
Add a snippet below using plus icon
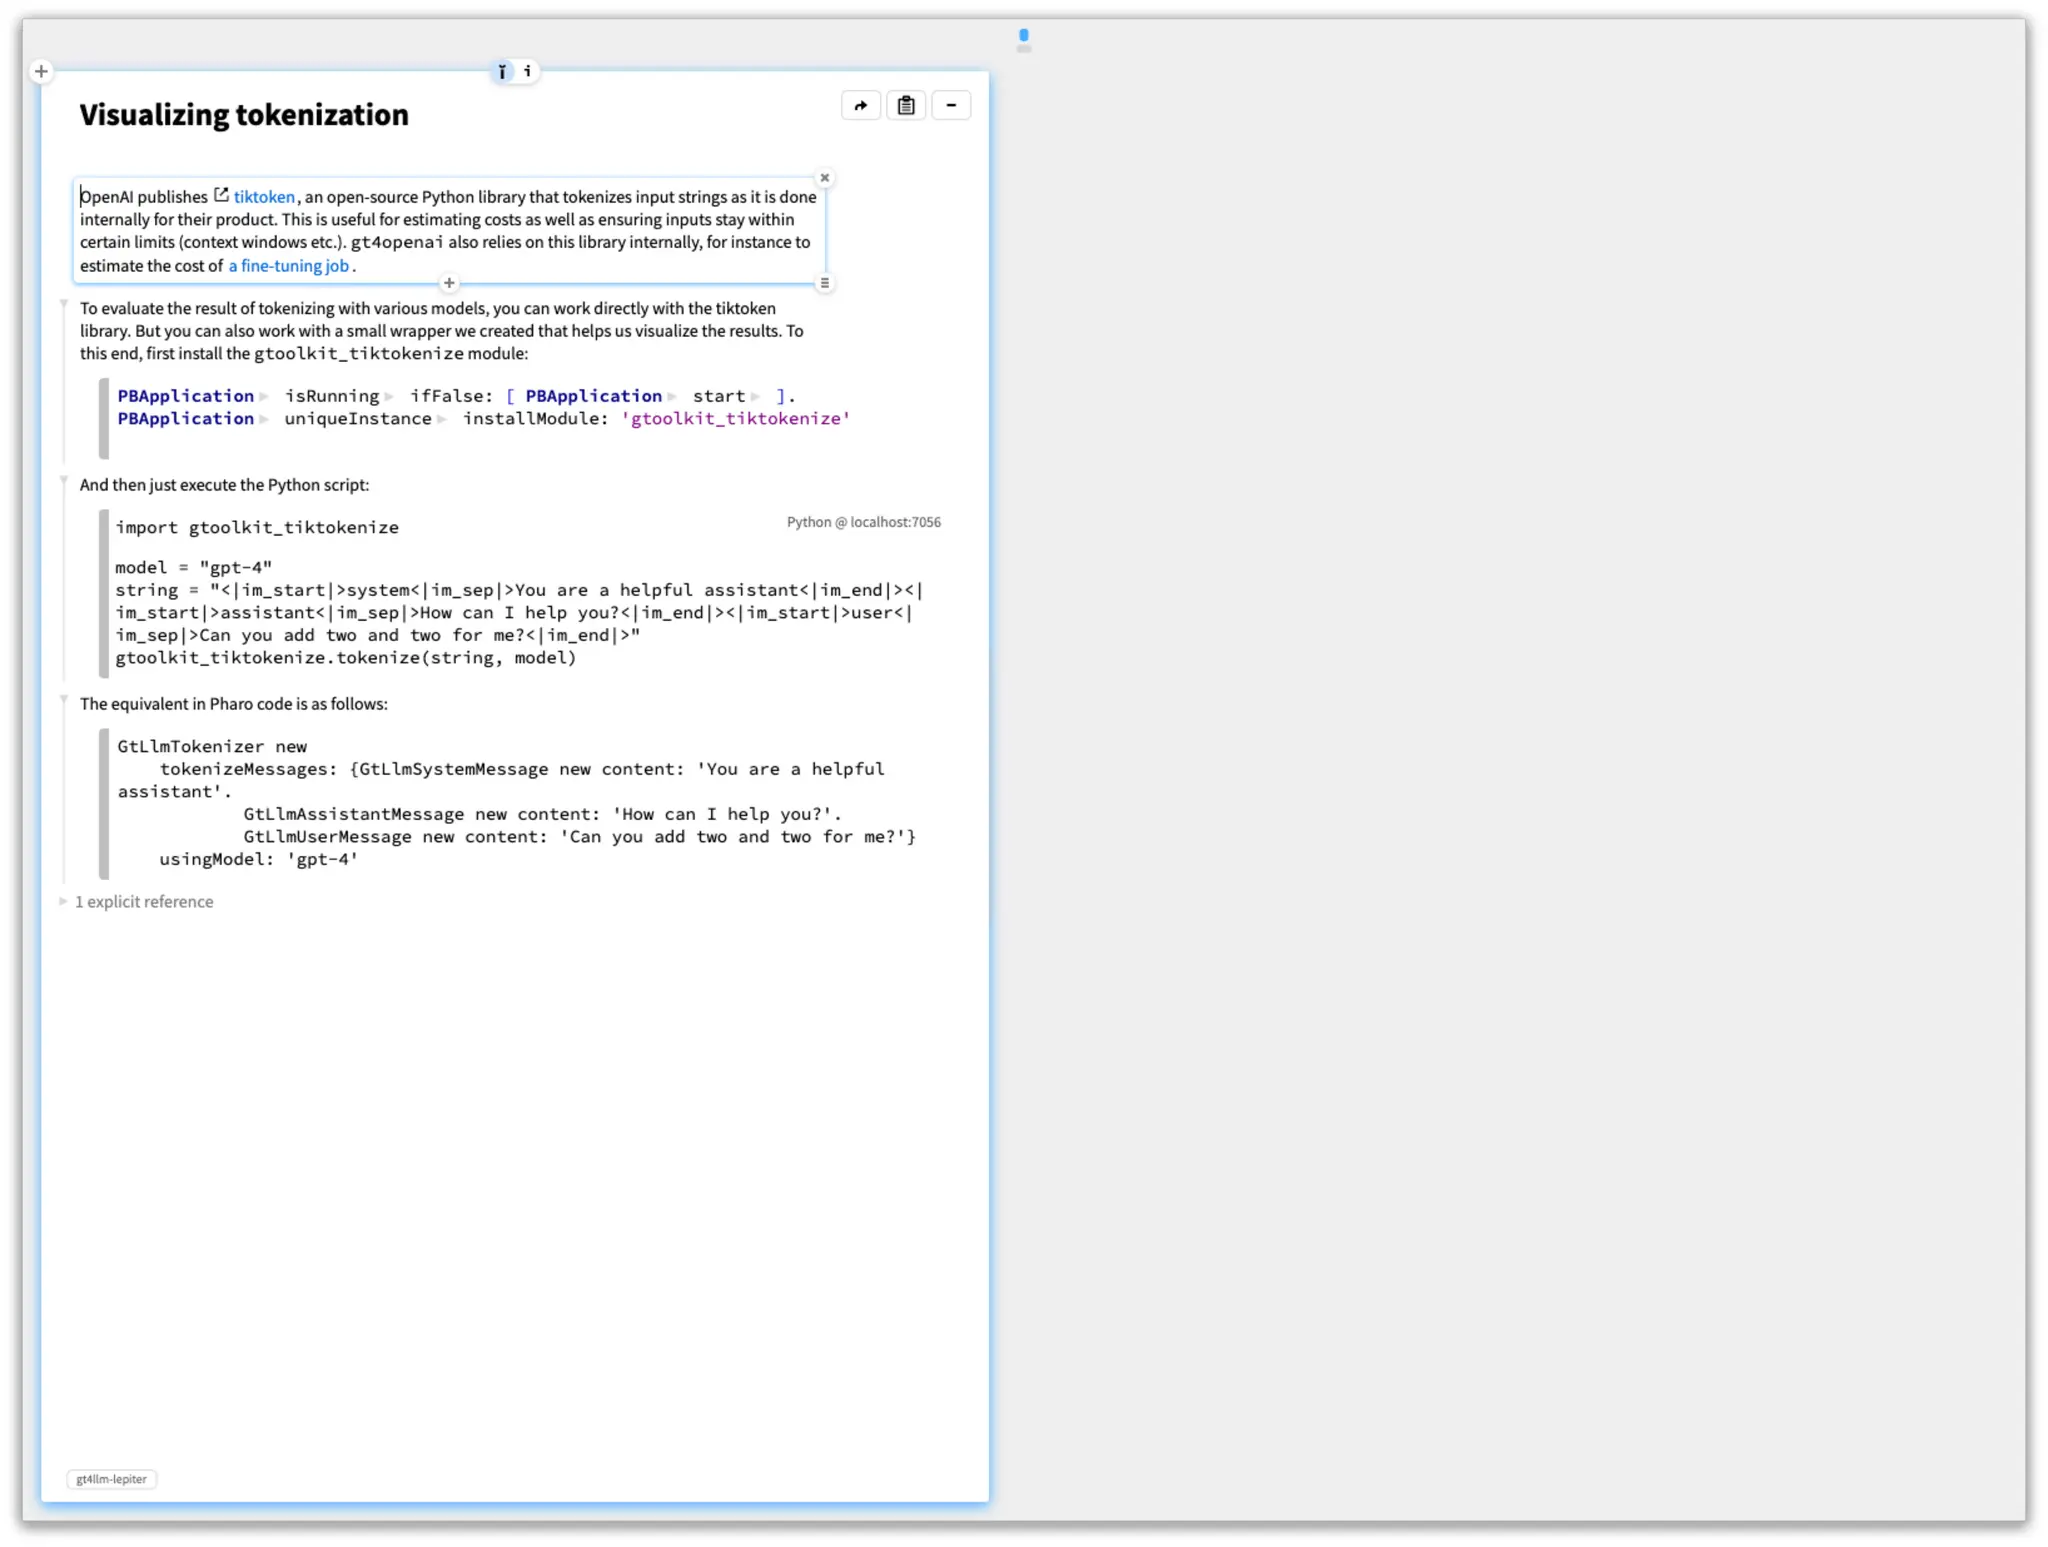click(449, 283)
